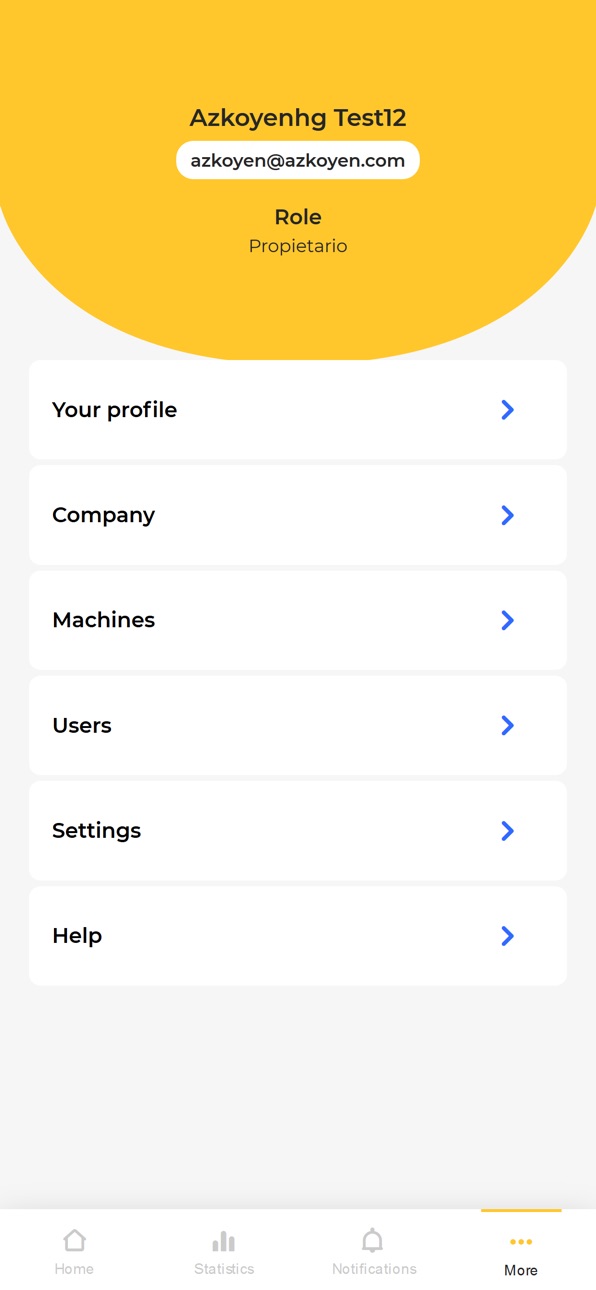Click the chevron arrow beside Your profile
Screen dimensions: 596x1290
[507, 410]
